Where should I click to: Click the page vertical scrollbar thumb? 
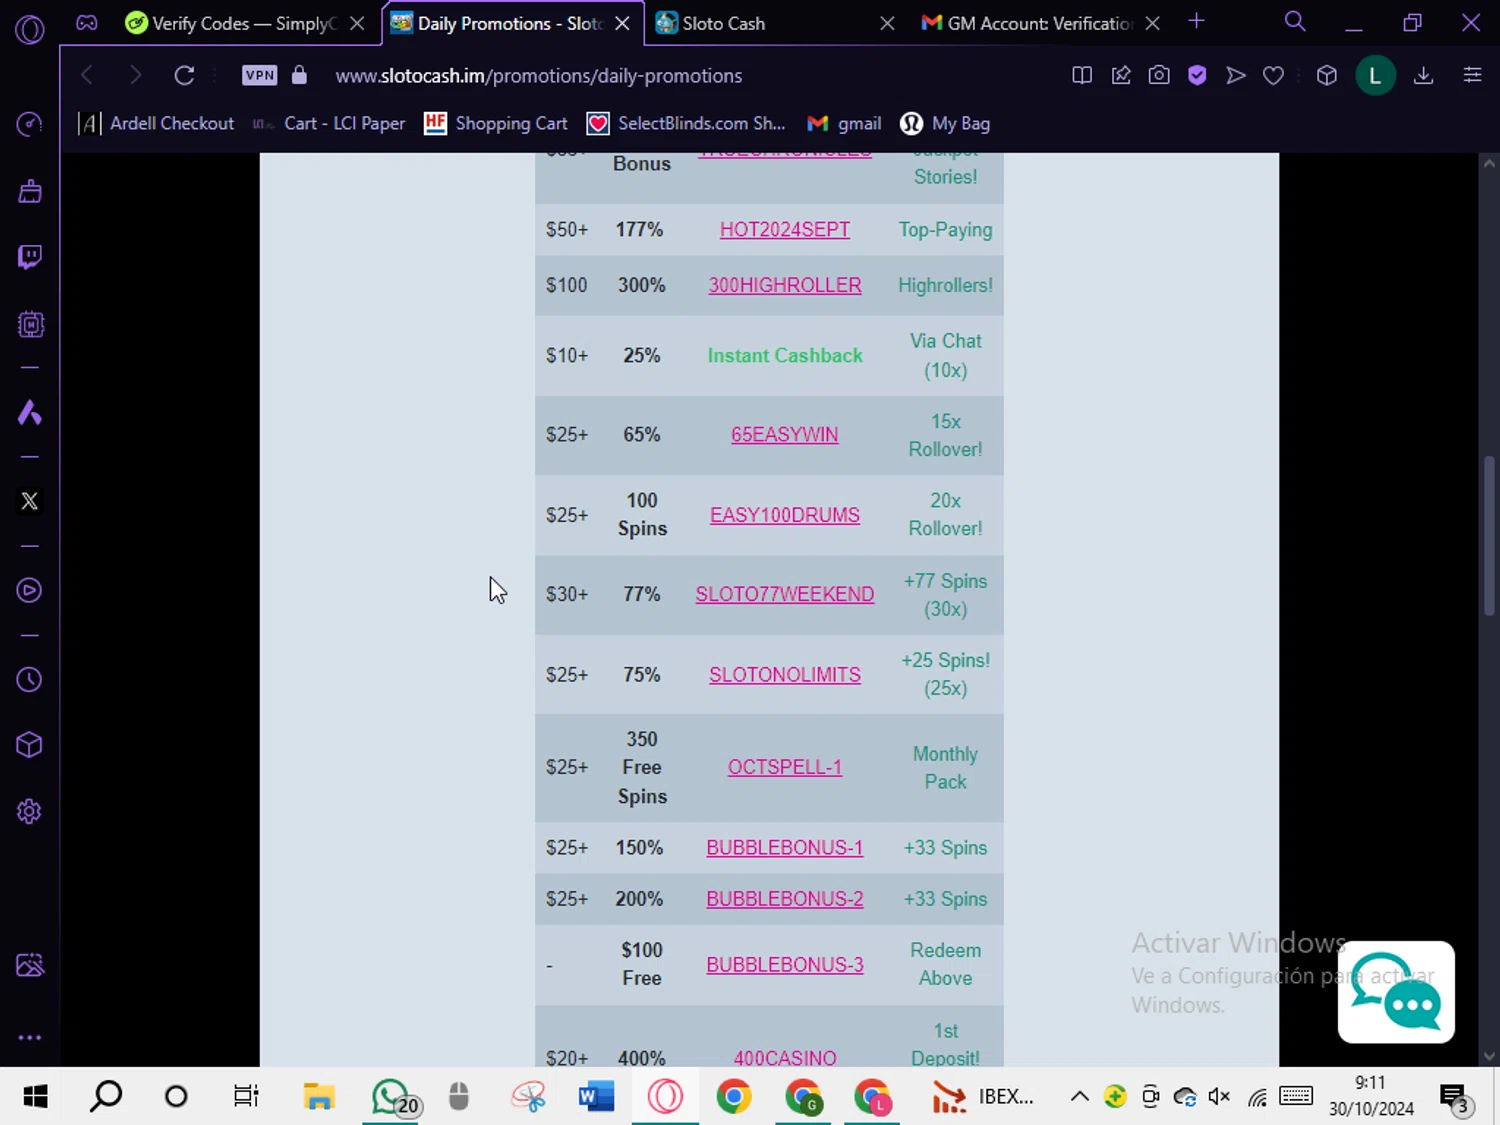[1489, 535]
